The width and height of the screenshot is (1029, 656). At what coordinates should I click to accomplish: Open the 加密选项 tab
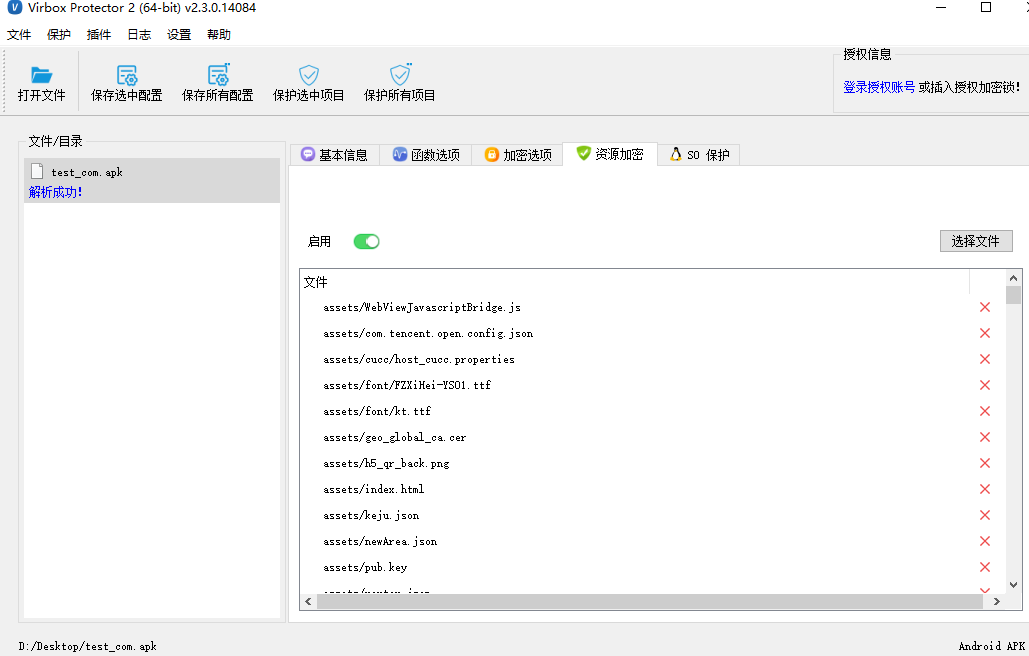coord(517,154)
